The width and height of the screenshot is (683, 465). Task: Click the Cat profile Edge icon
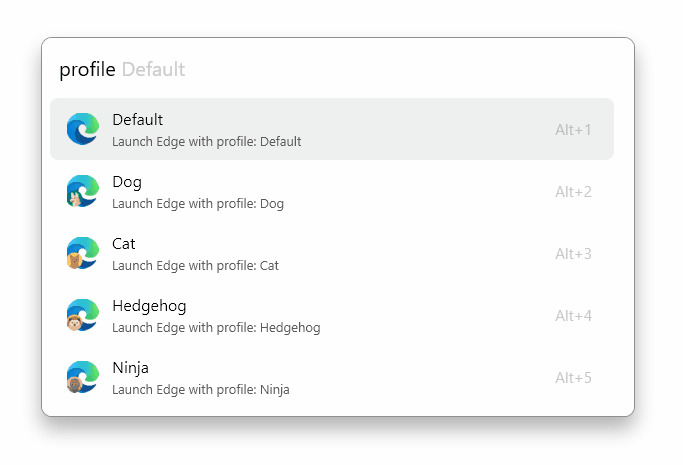point(82,253)
